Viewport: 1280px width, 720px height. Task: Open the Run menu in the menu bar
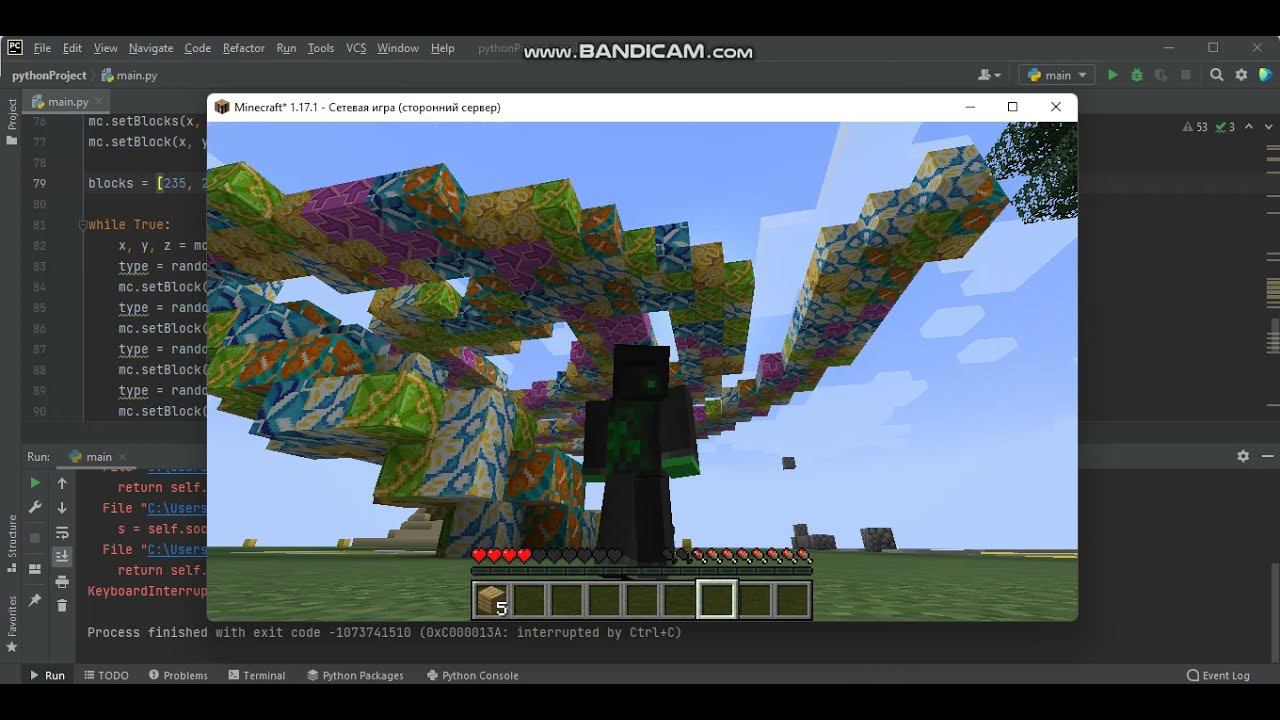(x=286, y=48)
